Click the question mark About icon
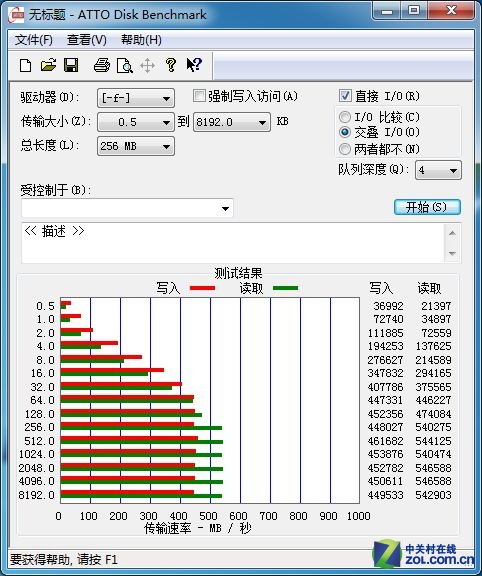Viewport: 482px width, 576px height. pos(170,65)
